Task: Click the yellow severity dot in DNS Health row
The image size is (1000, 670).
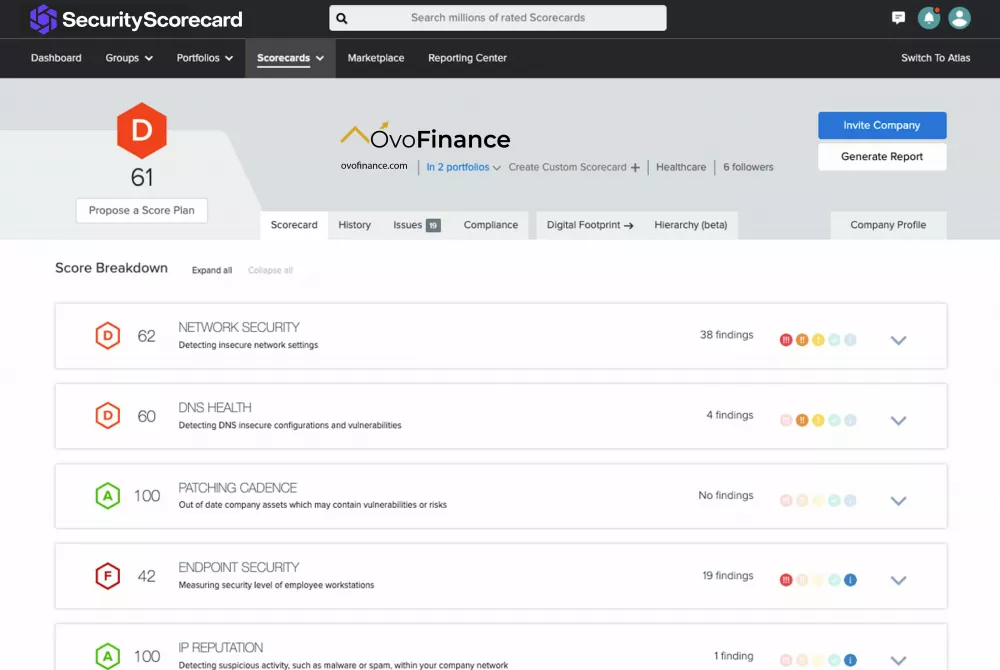Action: point(818,421)
